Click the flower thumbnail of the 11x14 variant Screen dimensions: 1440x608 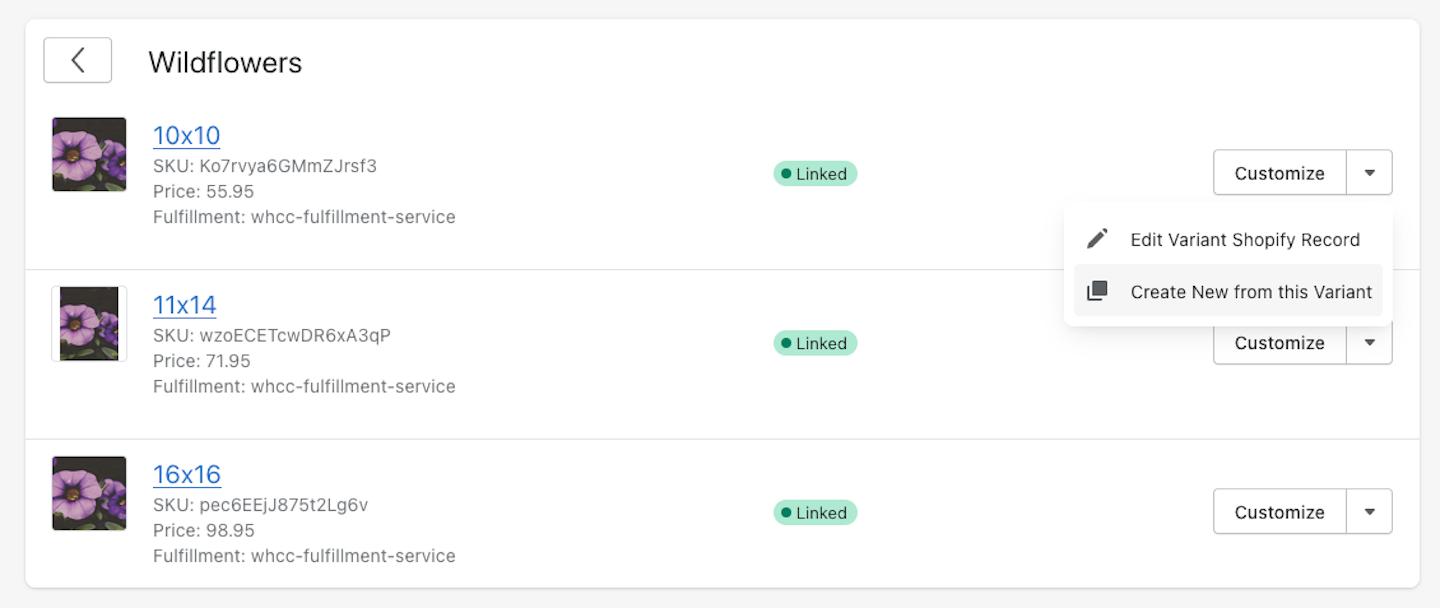click(x=89, y=324)
